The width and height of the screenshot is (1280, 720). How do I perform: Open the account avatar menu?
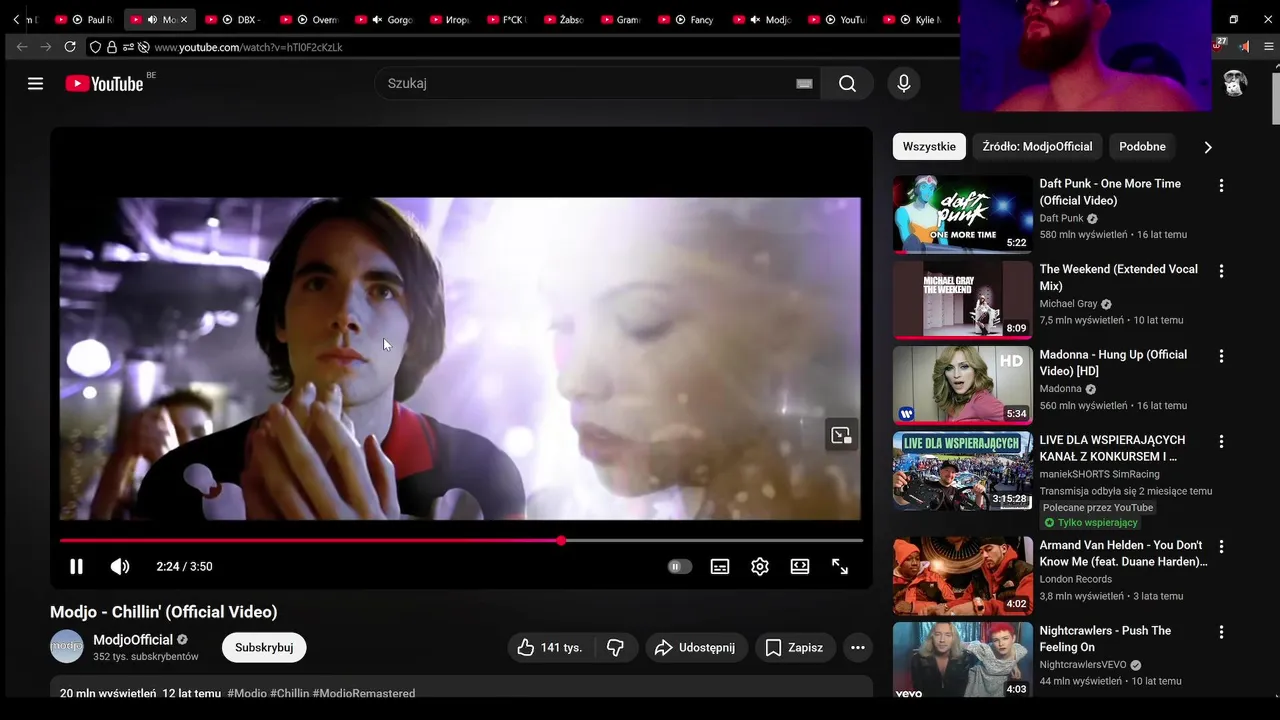pyautogui.click(x=1236, y=84)
